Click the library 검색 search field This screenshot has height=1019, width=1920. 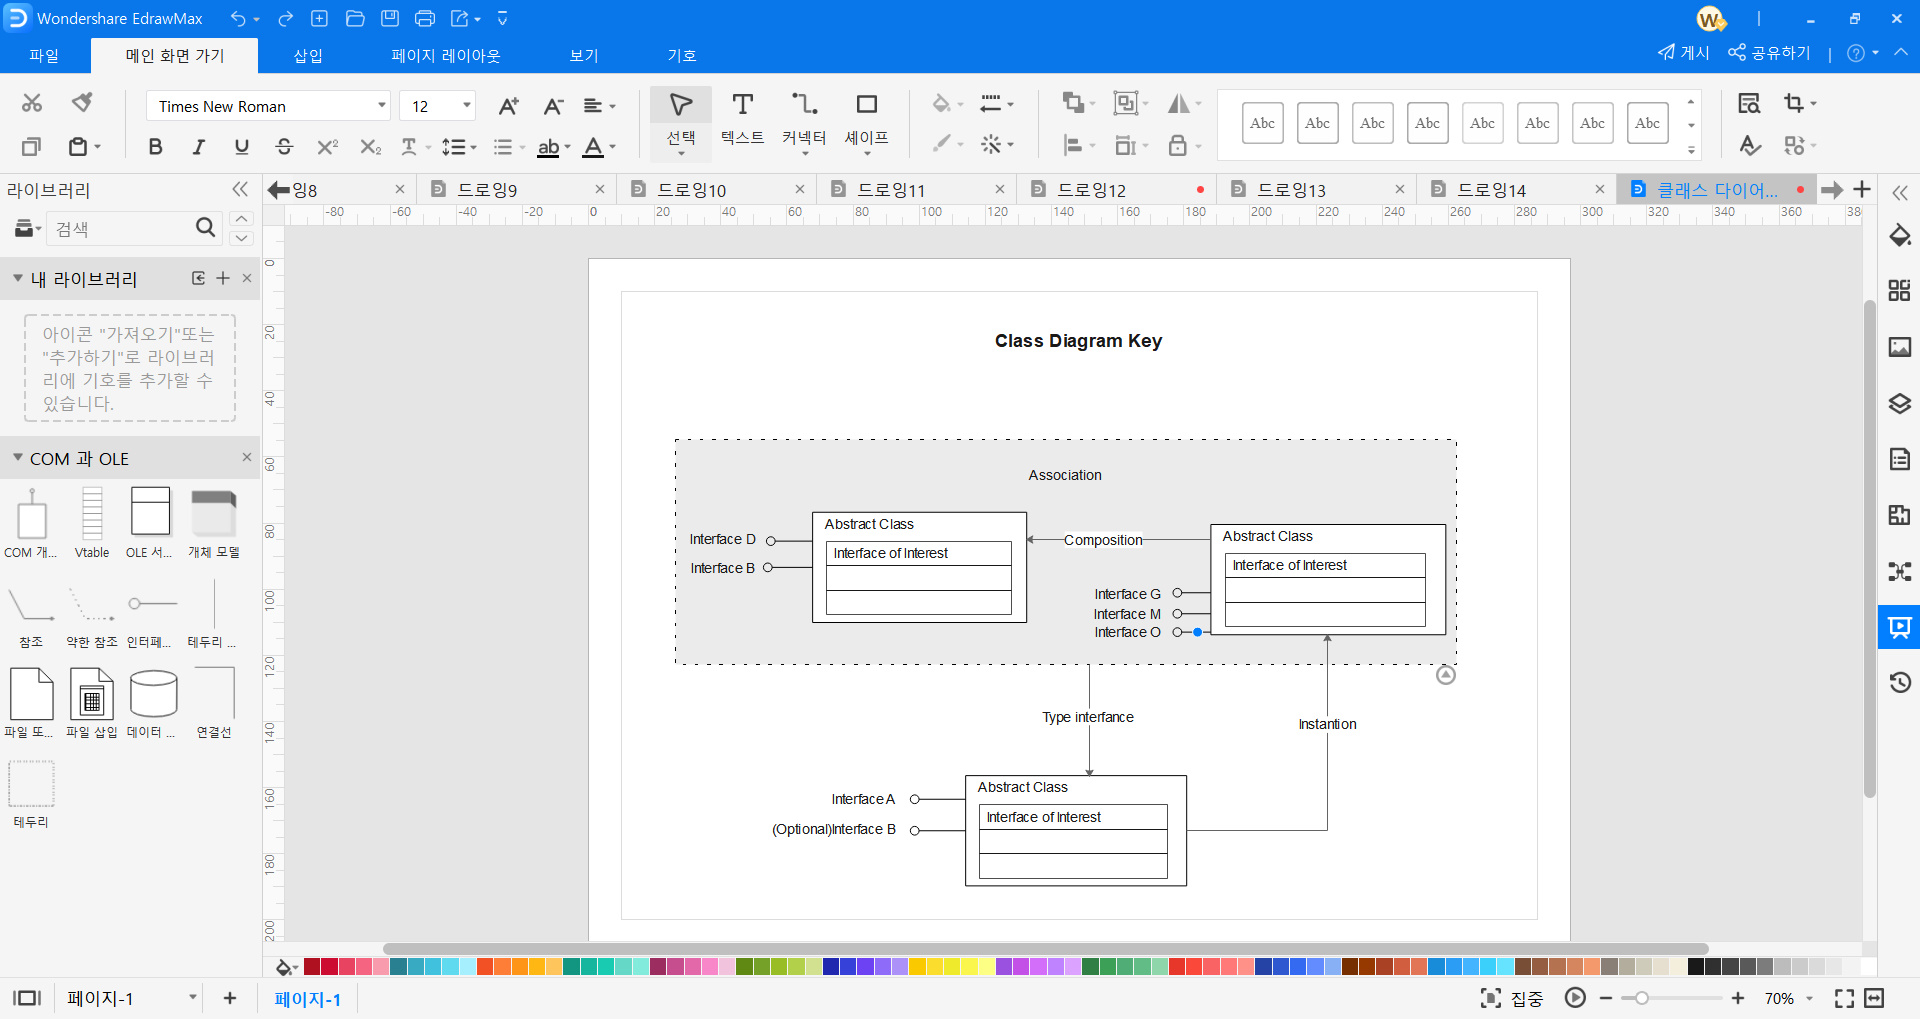[x=120, y=229]
